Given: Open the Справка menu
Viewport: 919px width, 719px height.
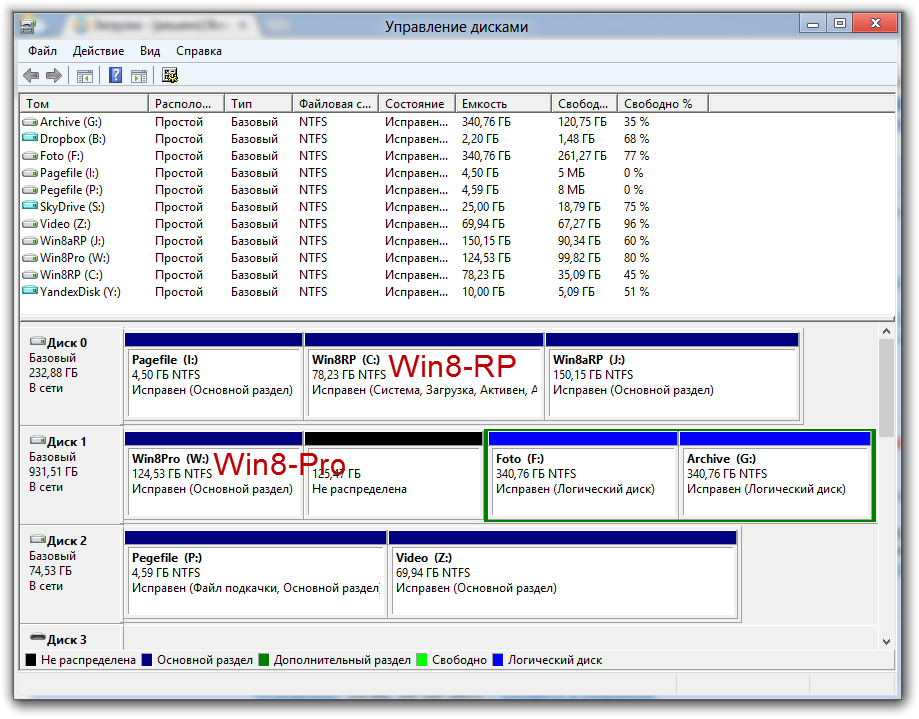Looking at the screenshot, I should (199, 51).
